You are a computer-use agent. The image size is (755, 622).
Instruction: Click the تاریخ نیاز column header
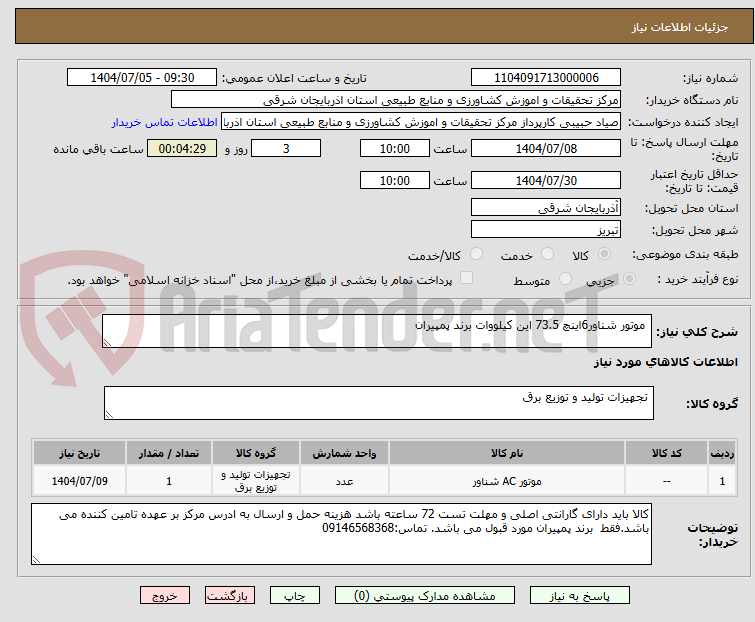tap(79, 453)
